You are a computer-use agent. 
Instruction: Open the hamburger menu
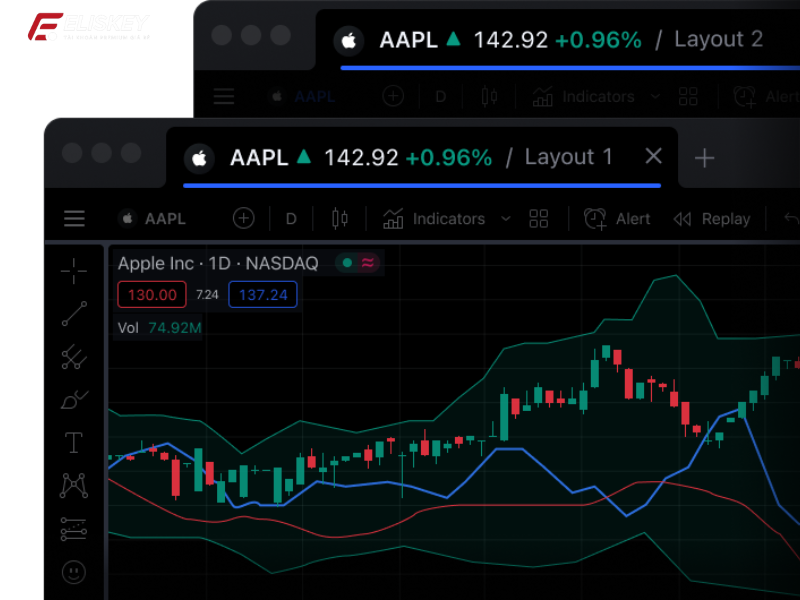click(x=74, y=218)
